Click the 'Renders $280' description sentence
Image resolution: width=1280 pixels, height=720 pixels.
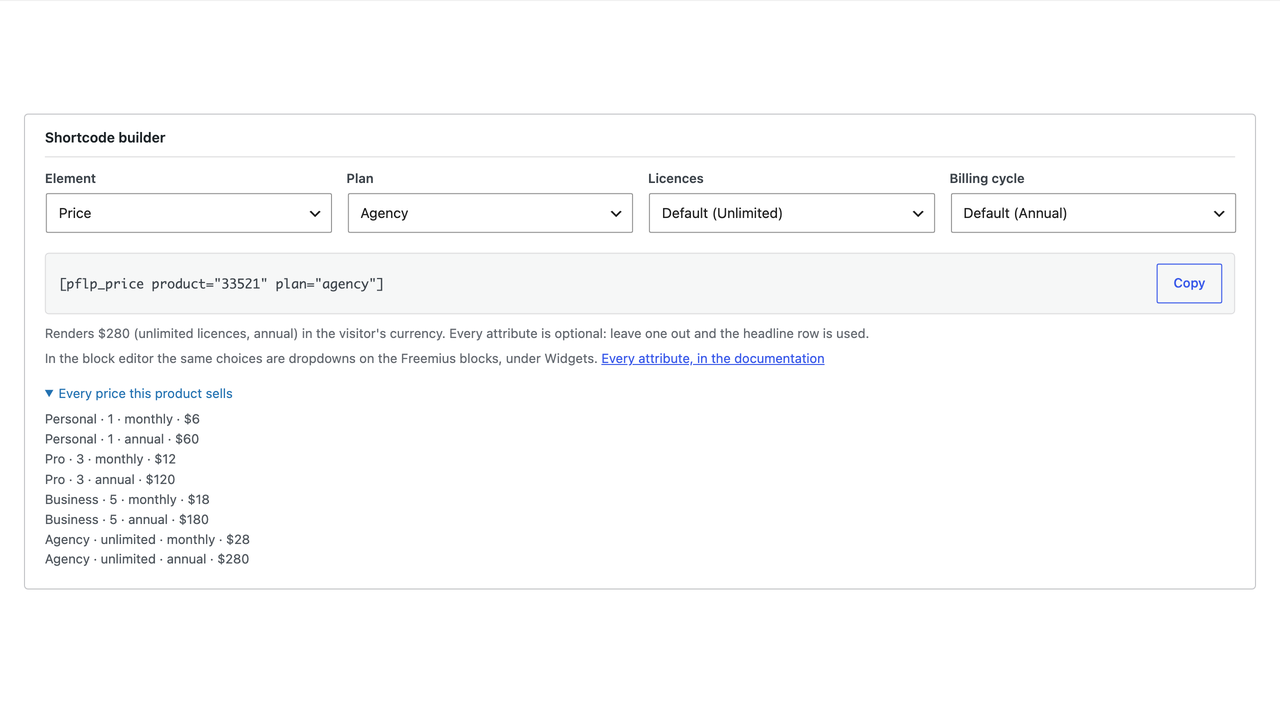click(457, 333)
